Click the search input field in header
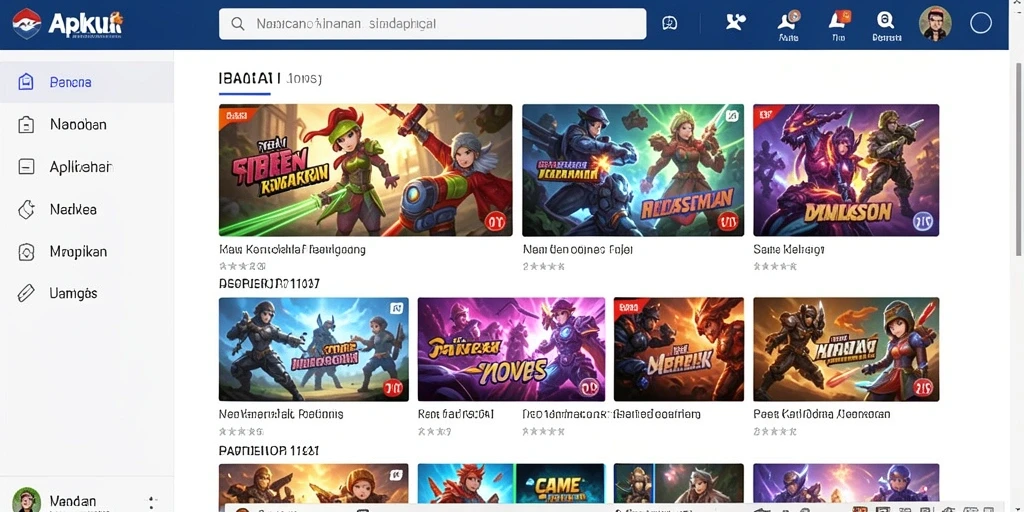The image size is (1024, 512). pos(432,24)
